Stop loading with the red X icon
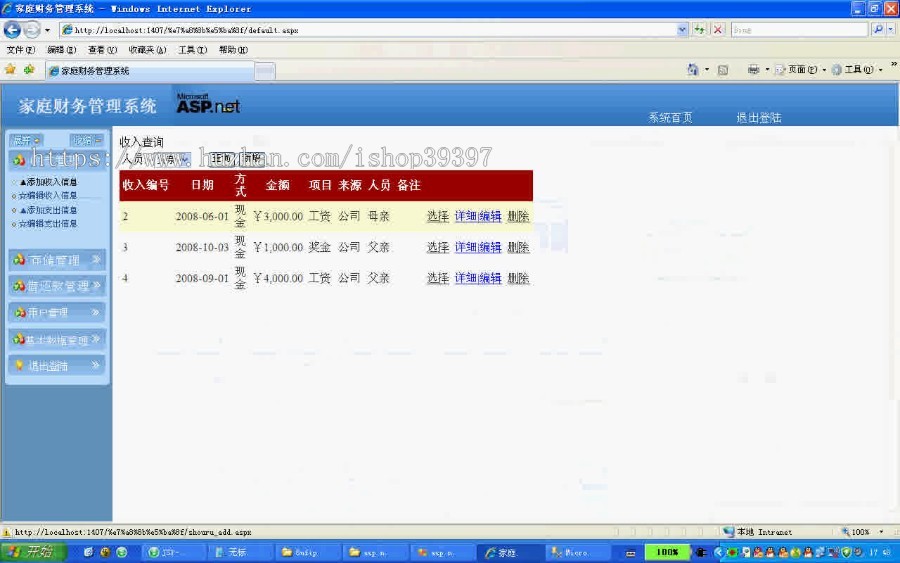 pos(717,30)
